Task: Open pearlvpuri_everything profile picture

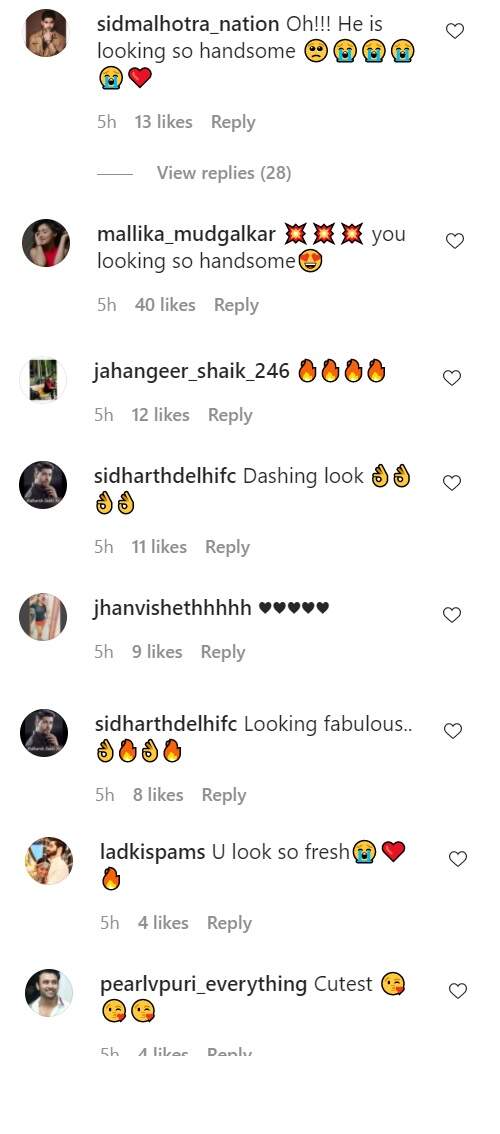Action: pyautogui.click(x=48, y=992)
